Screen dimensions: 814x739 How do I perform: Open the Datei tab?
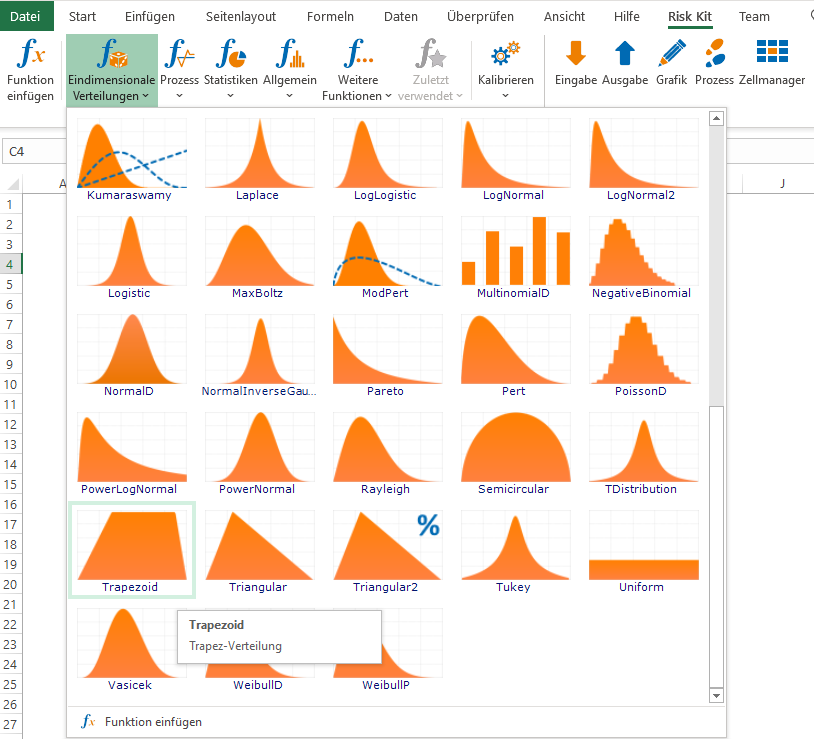(x=25, y=16)
